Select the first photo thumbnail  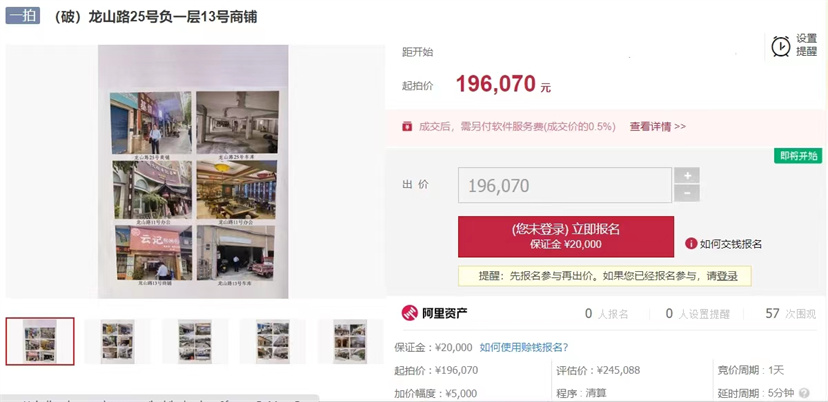[x=40, y=341]
